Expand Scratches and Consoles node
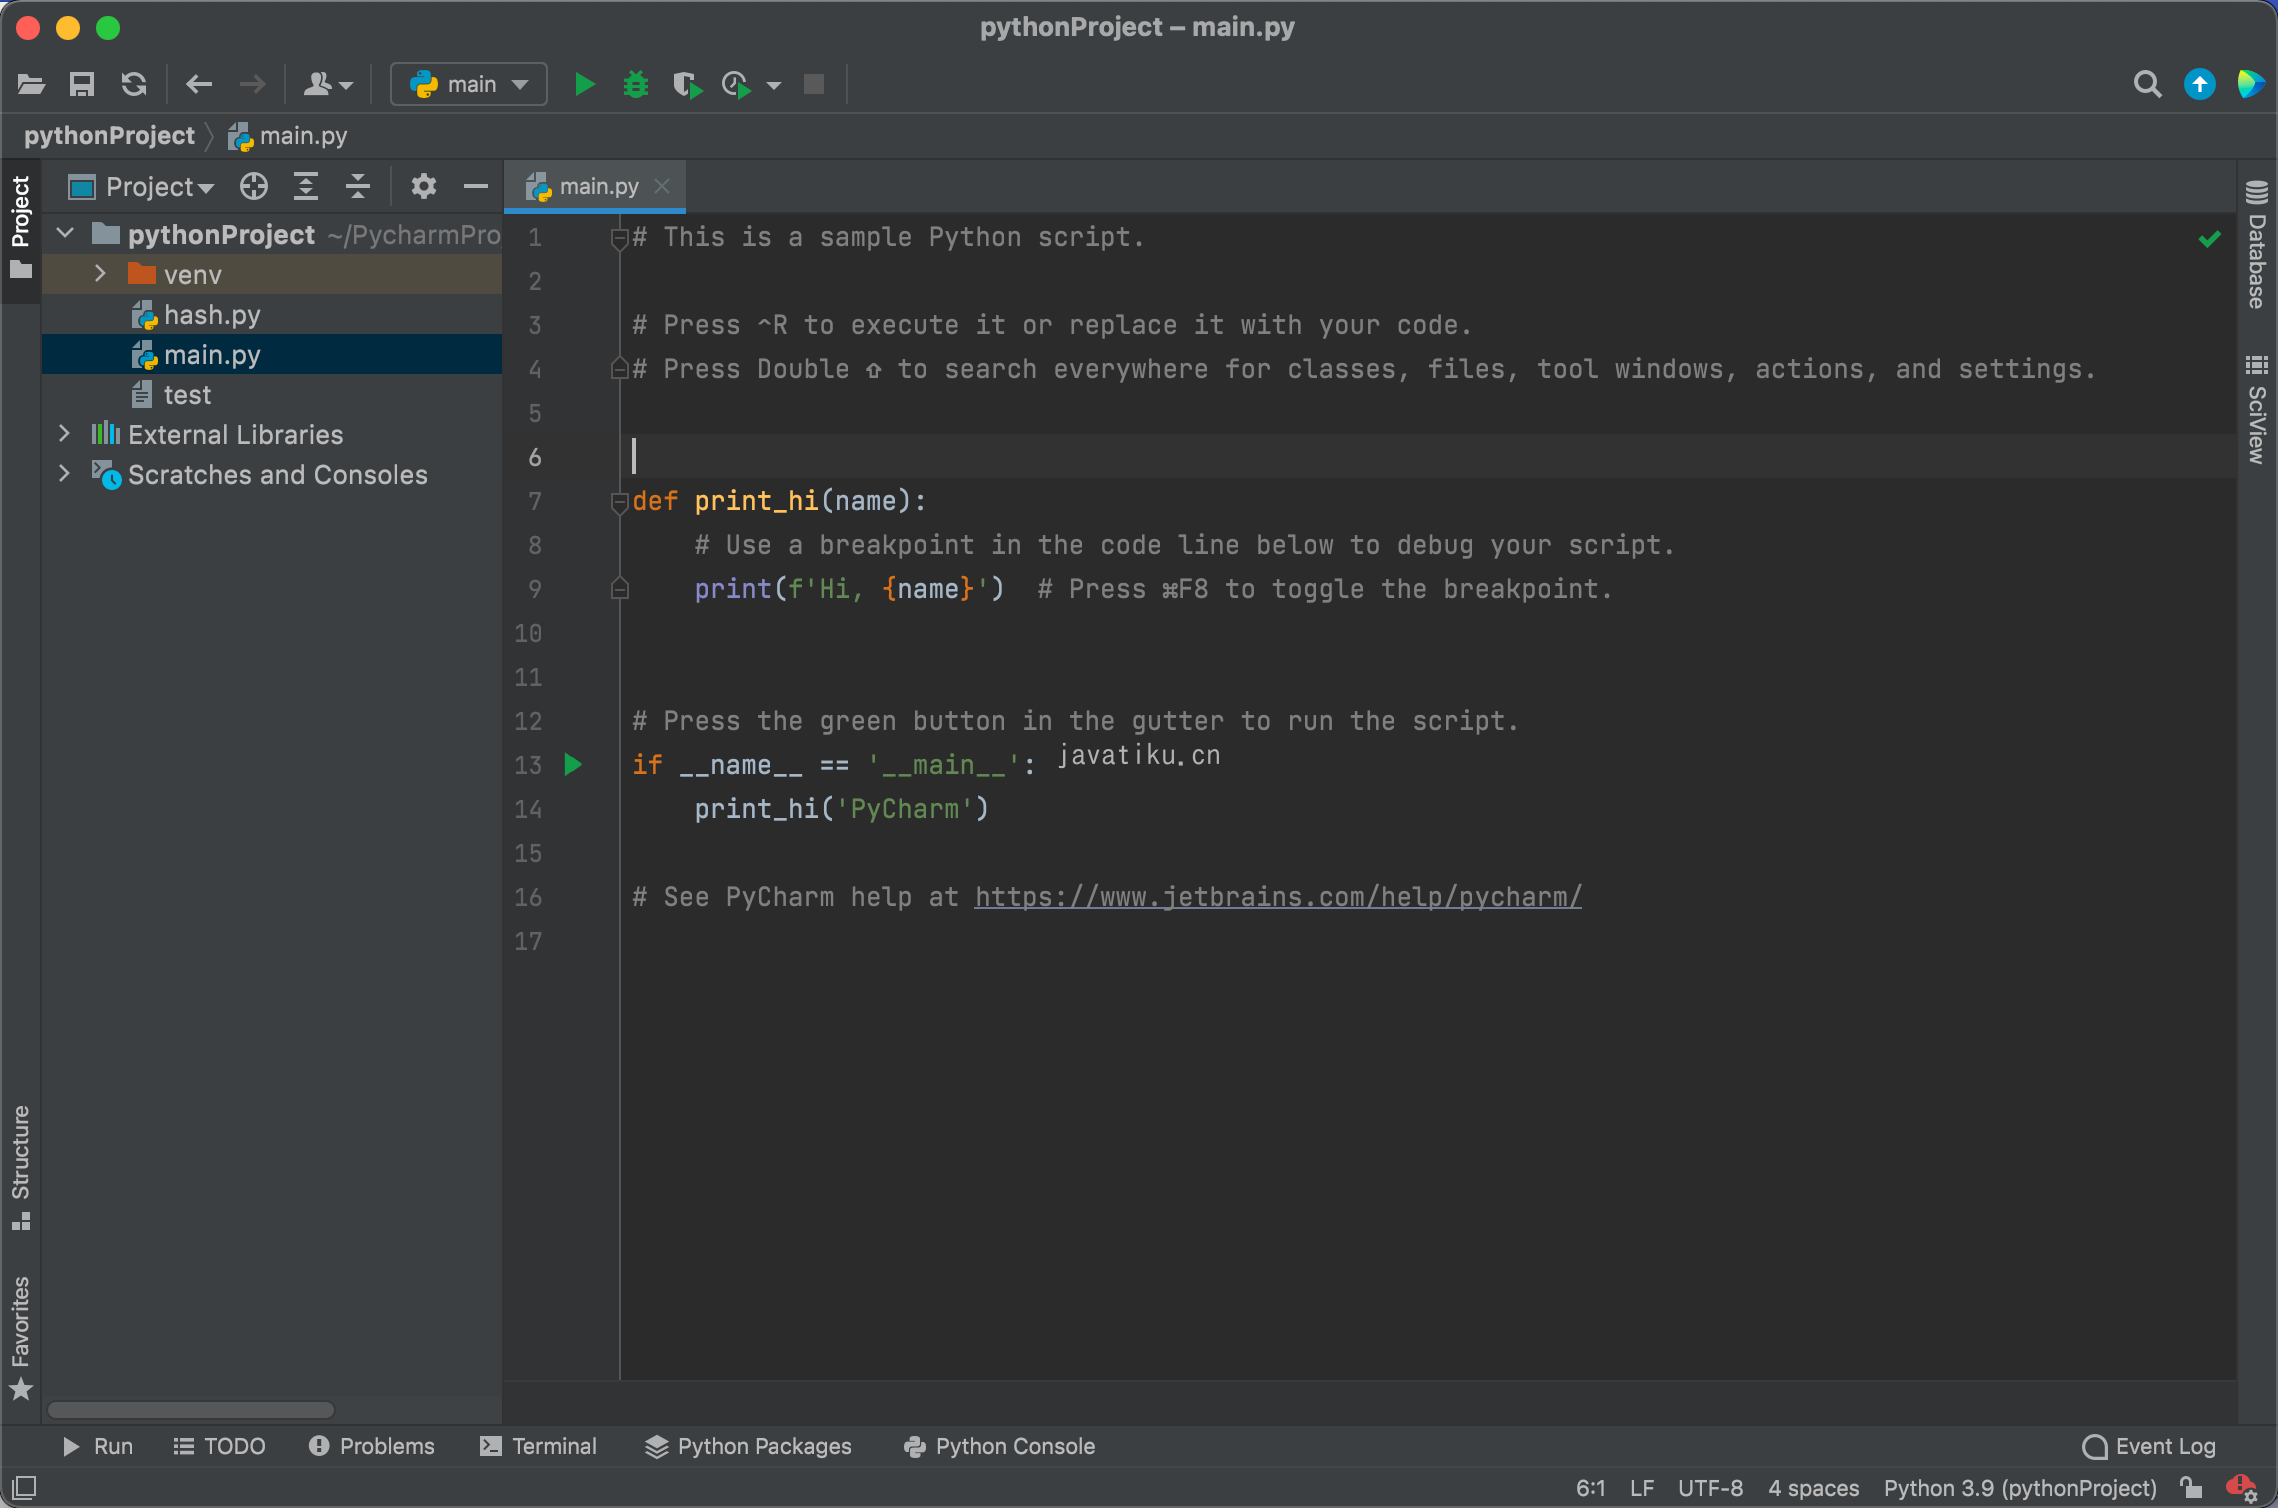Viewport: 2278px width, 1508px height. tap(65, 474)
